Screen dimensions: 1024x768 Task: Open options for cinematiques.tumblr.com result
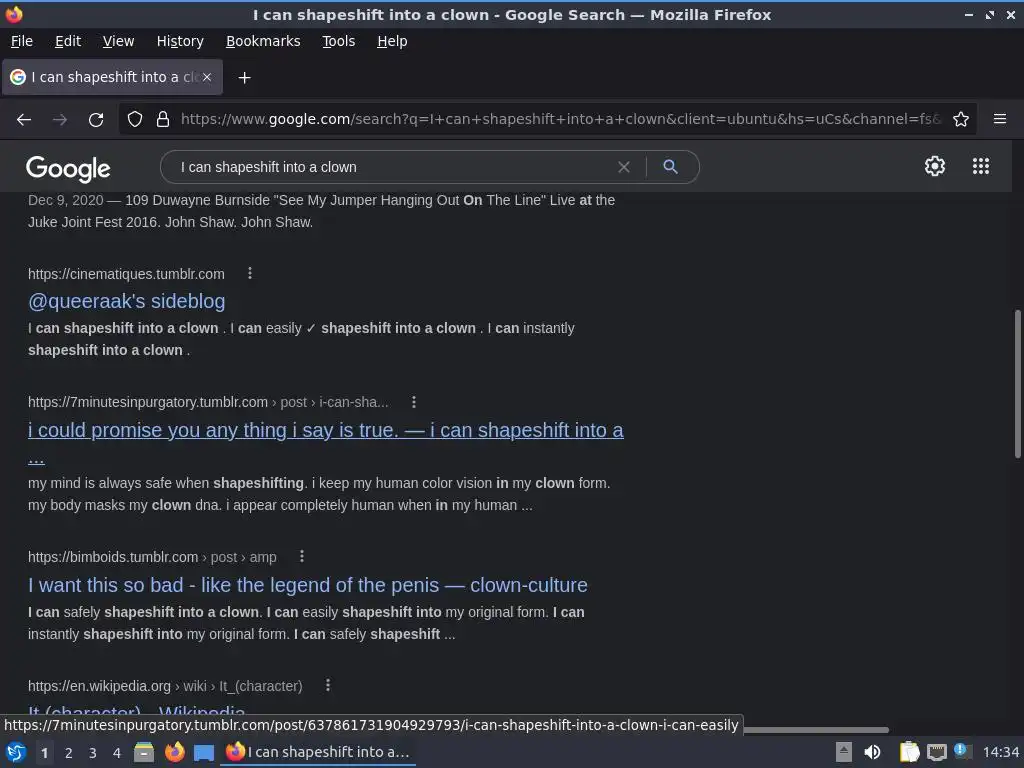pos(249,274)
